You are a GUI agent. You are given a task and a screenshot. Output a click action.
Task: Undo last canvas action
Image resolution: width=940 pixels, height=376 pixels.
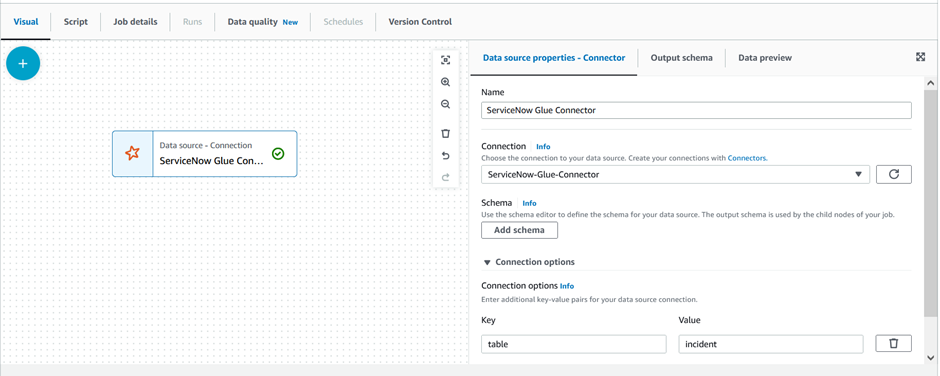445,156
